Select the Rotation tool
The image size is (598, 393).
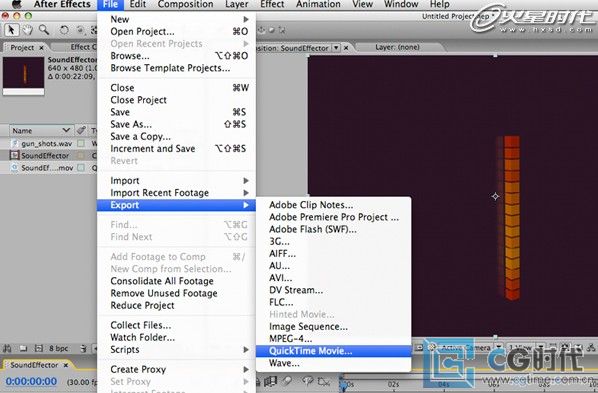(64, 30)
